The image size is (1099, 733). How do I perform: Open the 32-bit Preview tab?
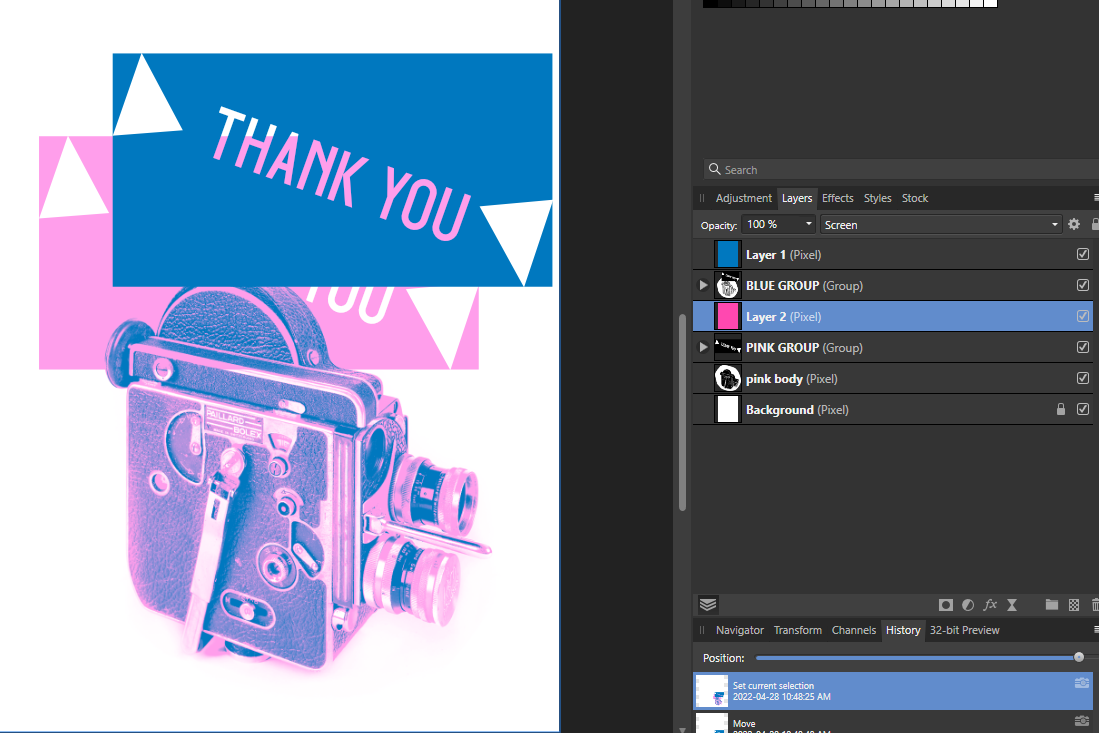tap(964, 630)
